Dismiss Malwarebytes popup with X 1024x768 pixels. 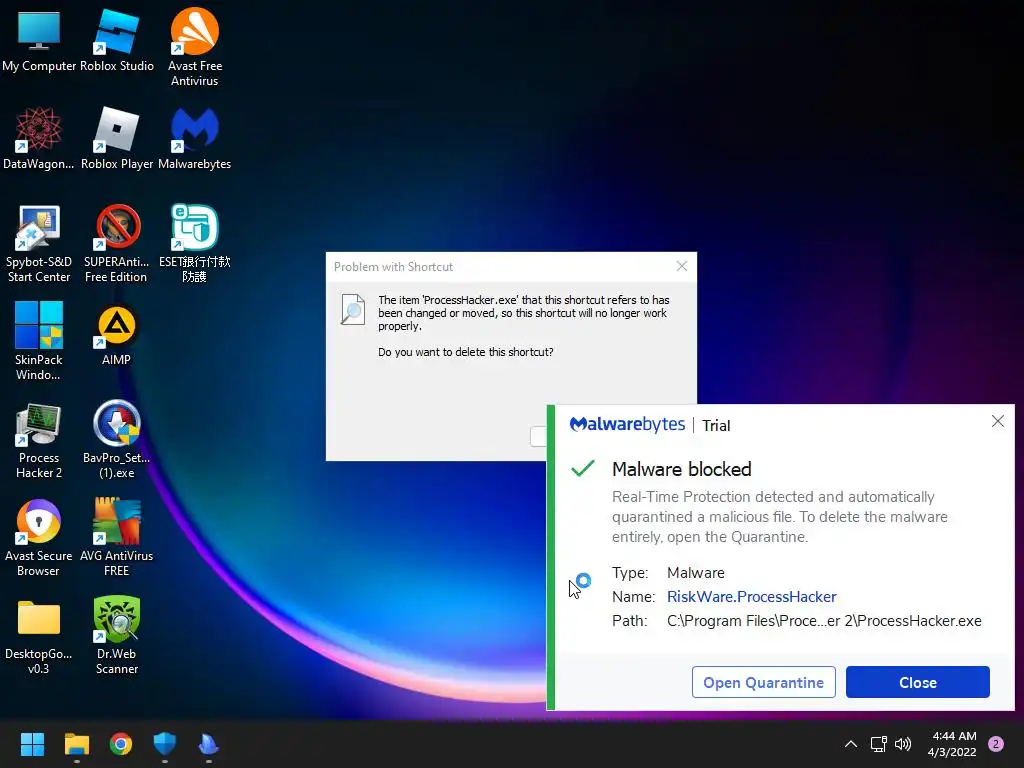pyautogui.click(x=997, y=421)
